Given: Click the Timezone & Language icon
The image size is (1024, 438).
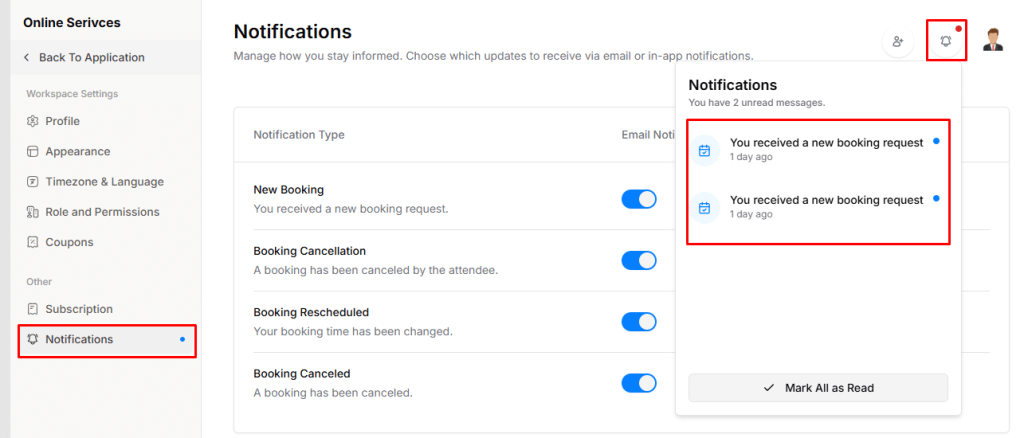Looking at the screenshot, I should tap(33, 182).
